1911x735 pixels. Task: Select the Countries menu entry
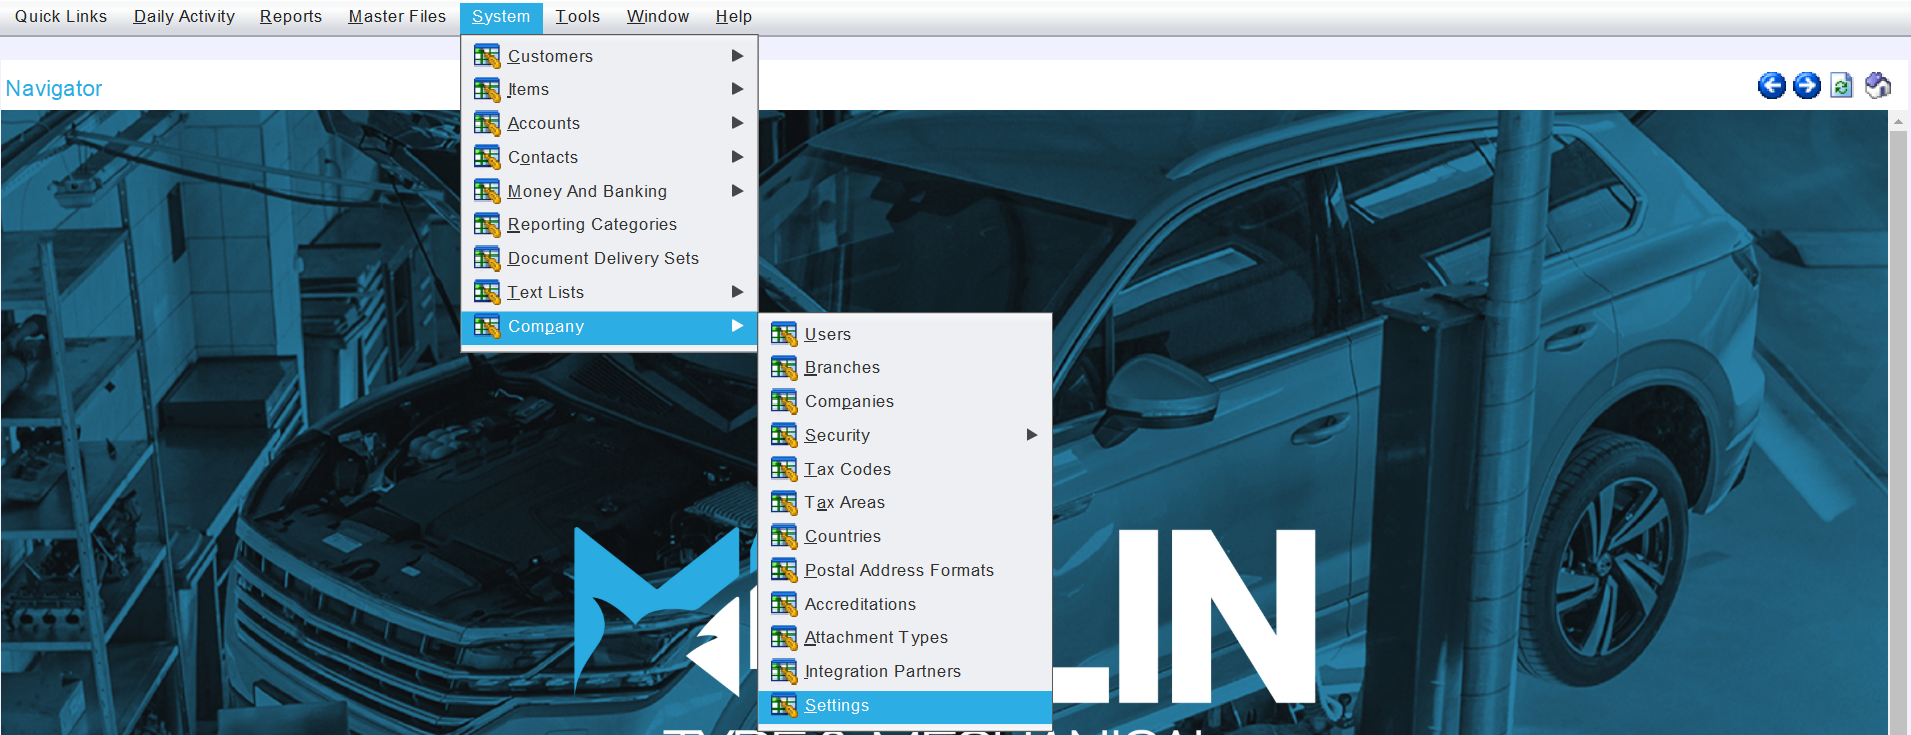click(x=905, y=537)
